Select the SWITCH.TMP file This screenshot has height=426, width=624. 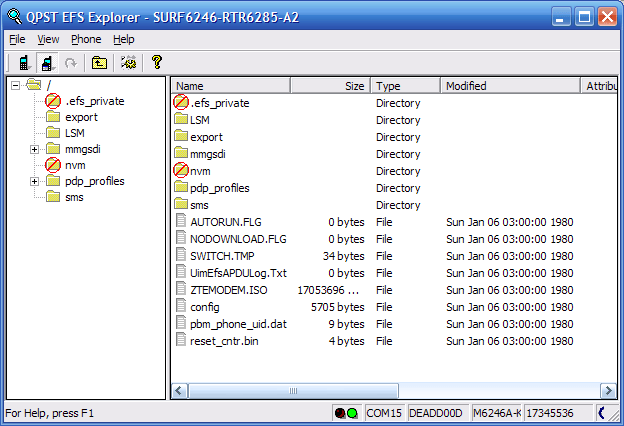222,256
